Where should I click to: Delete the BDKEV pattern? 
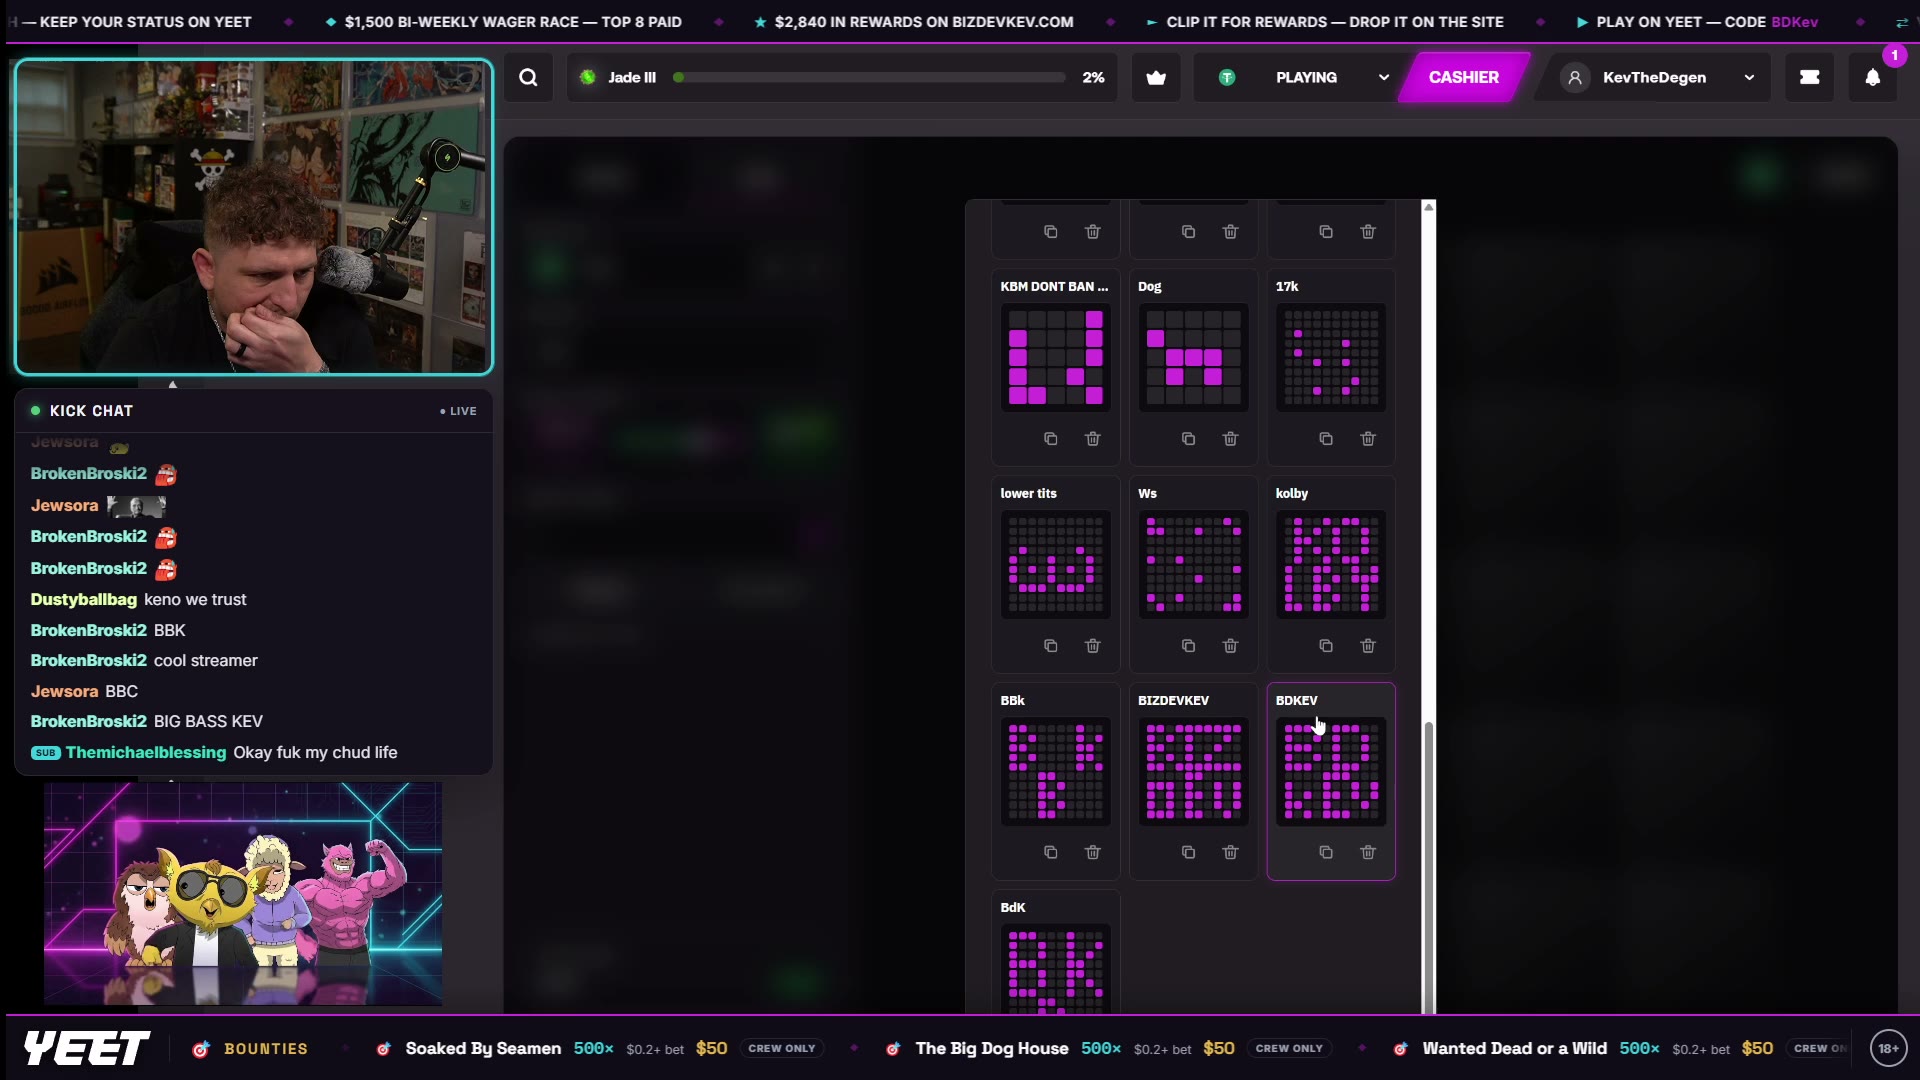[x=1369, y=853]
